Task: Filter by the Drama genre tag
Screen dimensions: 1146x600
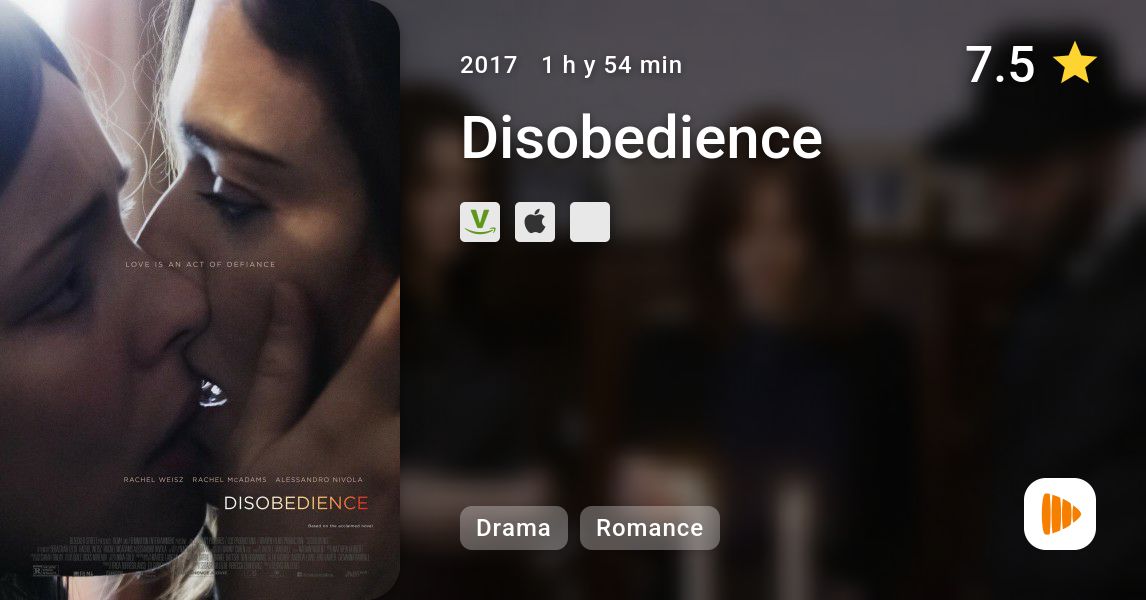Action: (x=513, y=528)
